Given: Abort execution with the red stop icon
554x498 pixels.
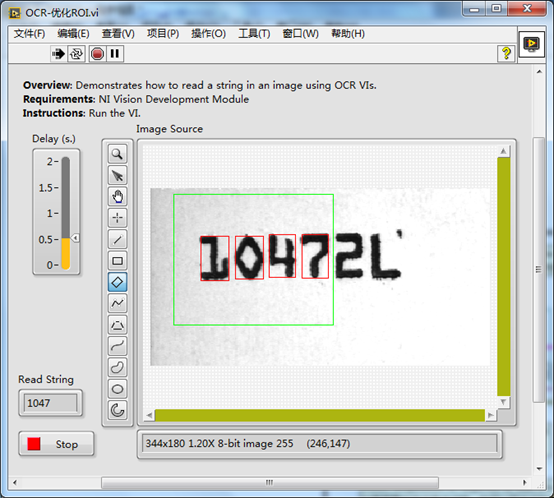Looking at the screenshot, I should (x=97, y=54).
